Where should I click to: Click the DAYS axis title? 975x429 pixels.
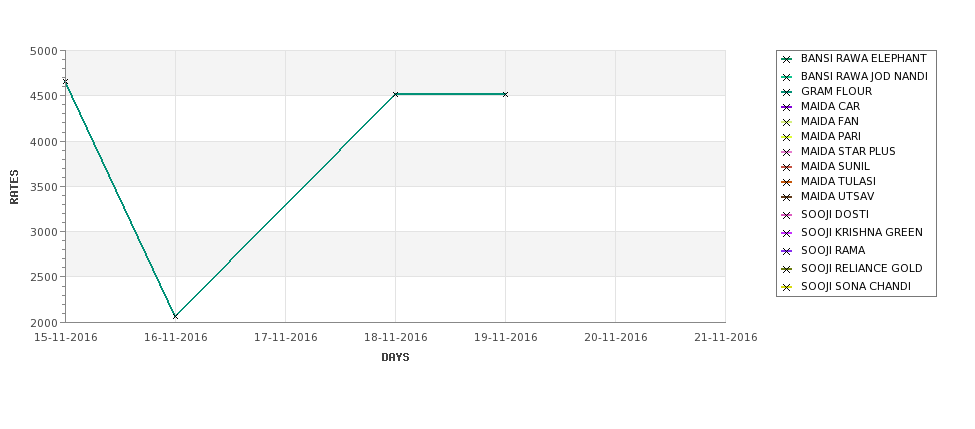pyautogui.click(x=395, y=357)
